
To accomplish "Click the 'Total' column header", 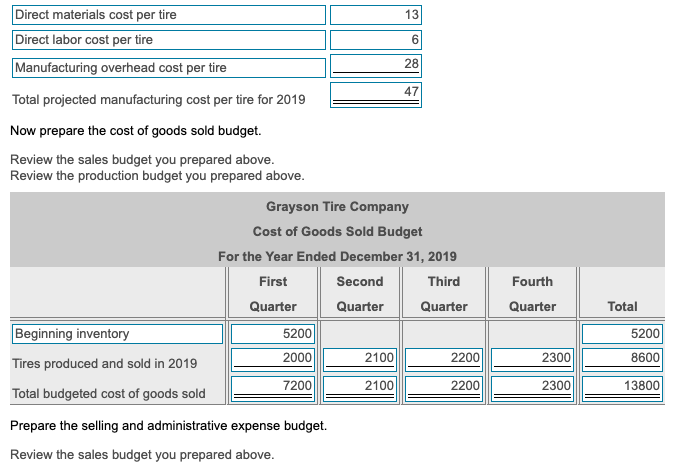I will (622, 306).
